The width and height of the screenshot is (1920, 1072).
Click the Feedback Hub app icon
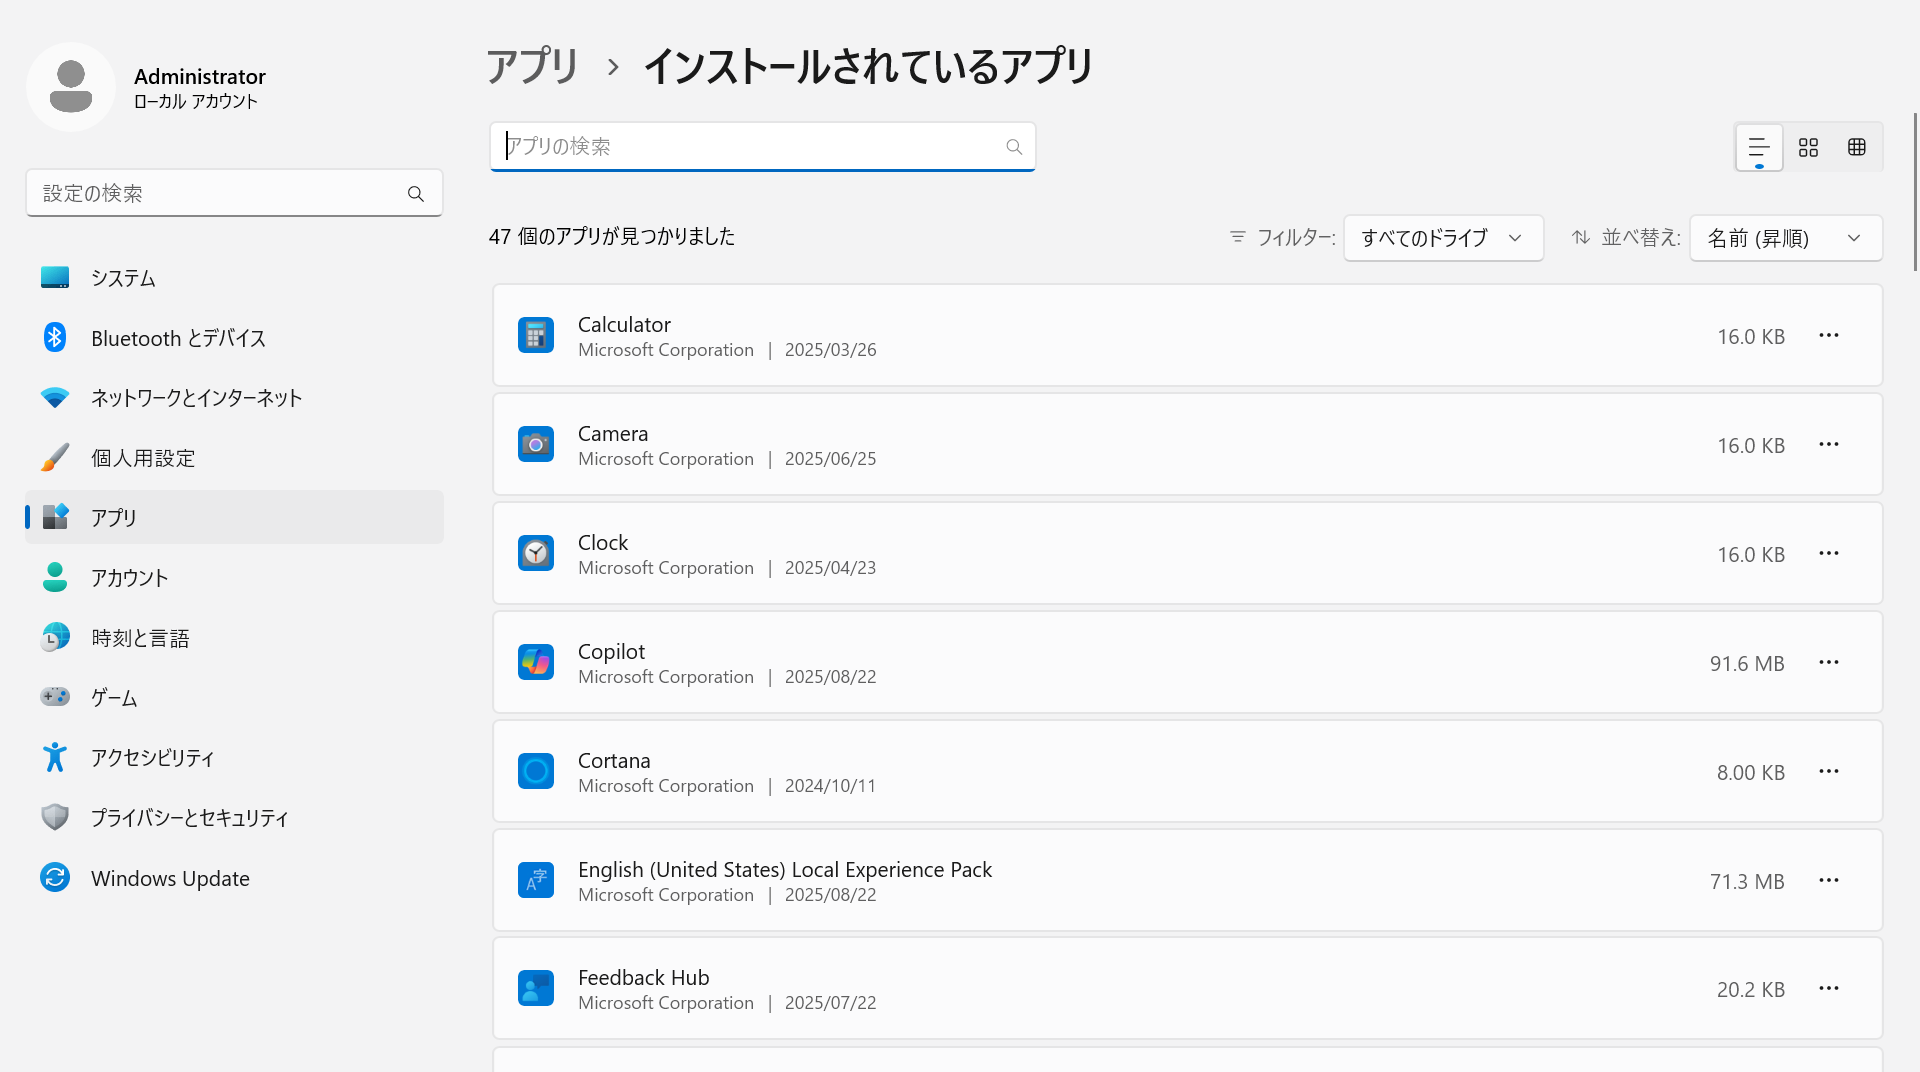point(536,989)
